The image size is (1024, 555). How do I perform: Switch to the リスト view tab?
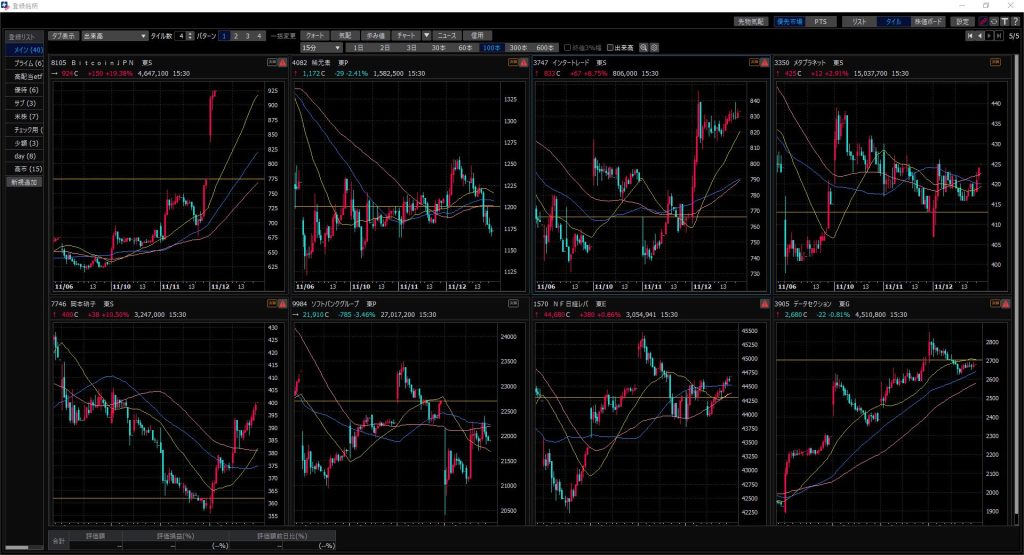[857, 21]
